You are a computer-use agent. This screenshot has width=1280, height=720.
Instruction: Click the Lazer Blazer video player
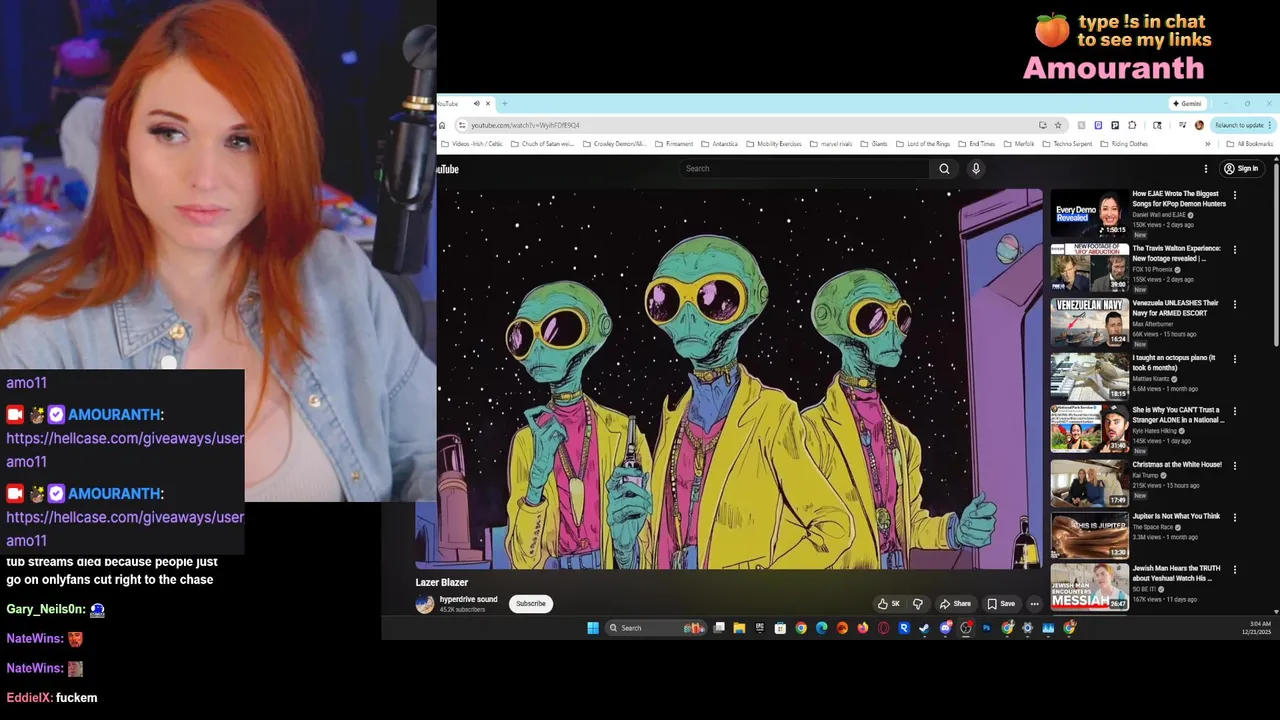pos(729,378)
